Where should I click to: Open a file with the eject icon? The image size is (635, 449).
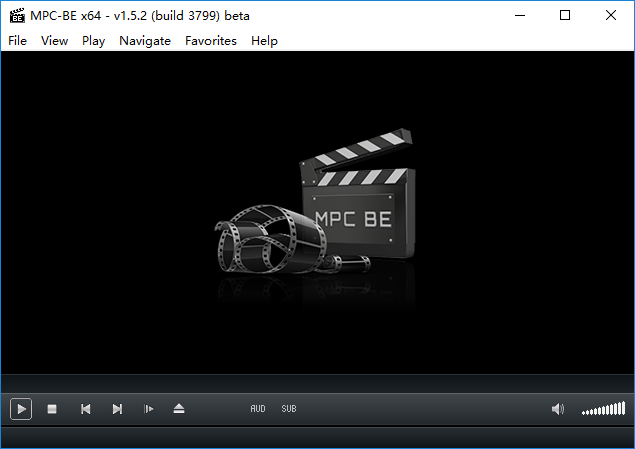(x=179, y=409)
